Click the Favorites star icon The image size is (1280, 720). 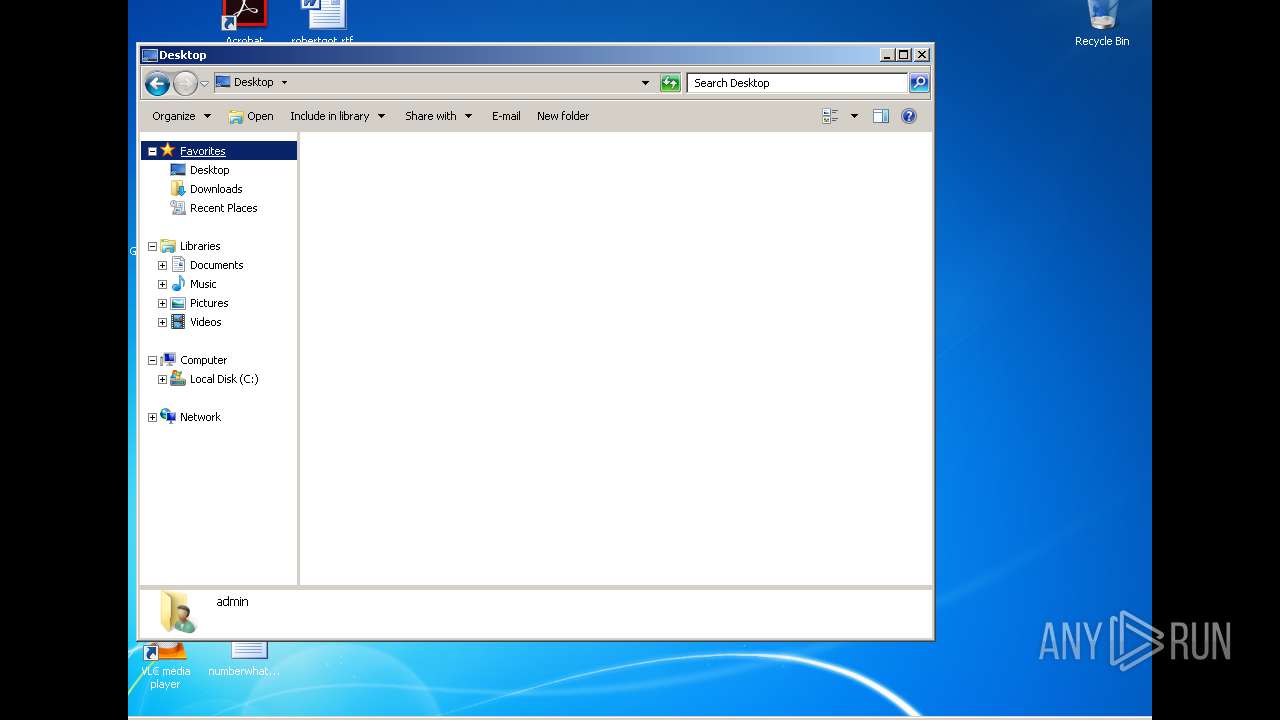[168, 150]
